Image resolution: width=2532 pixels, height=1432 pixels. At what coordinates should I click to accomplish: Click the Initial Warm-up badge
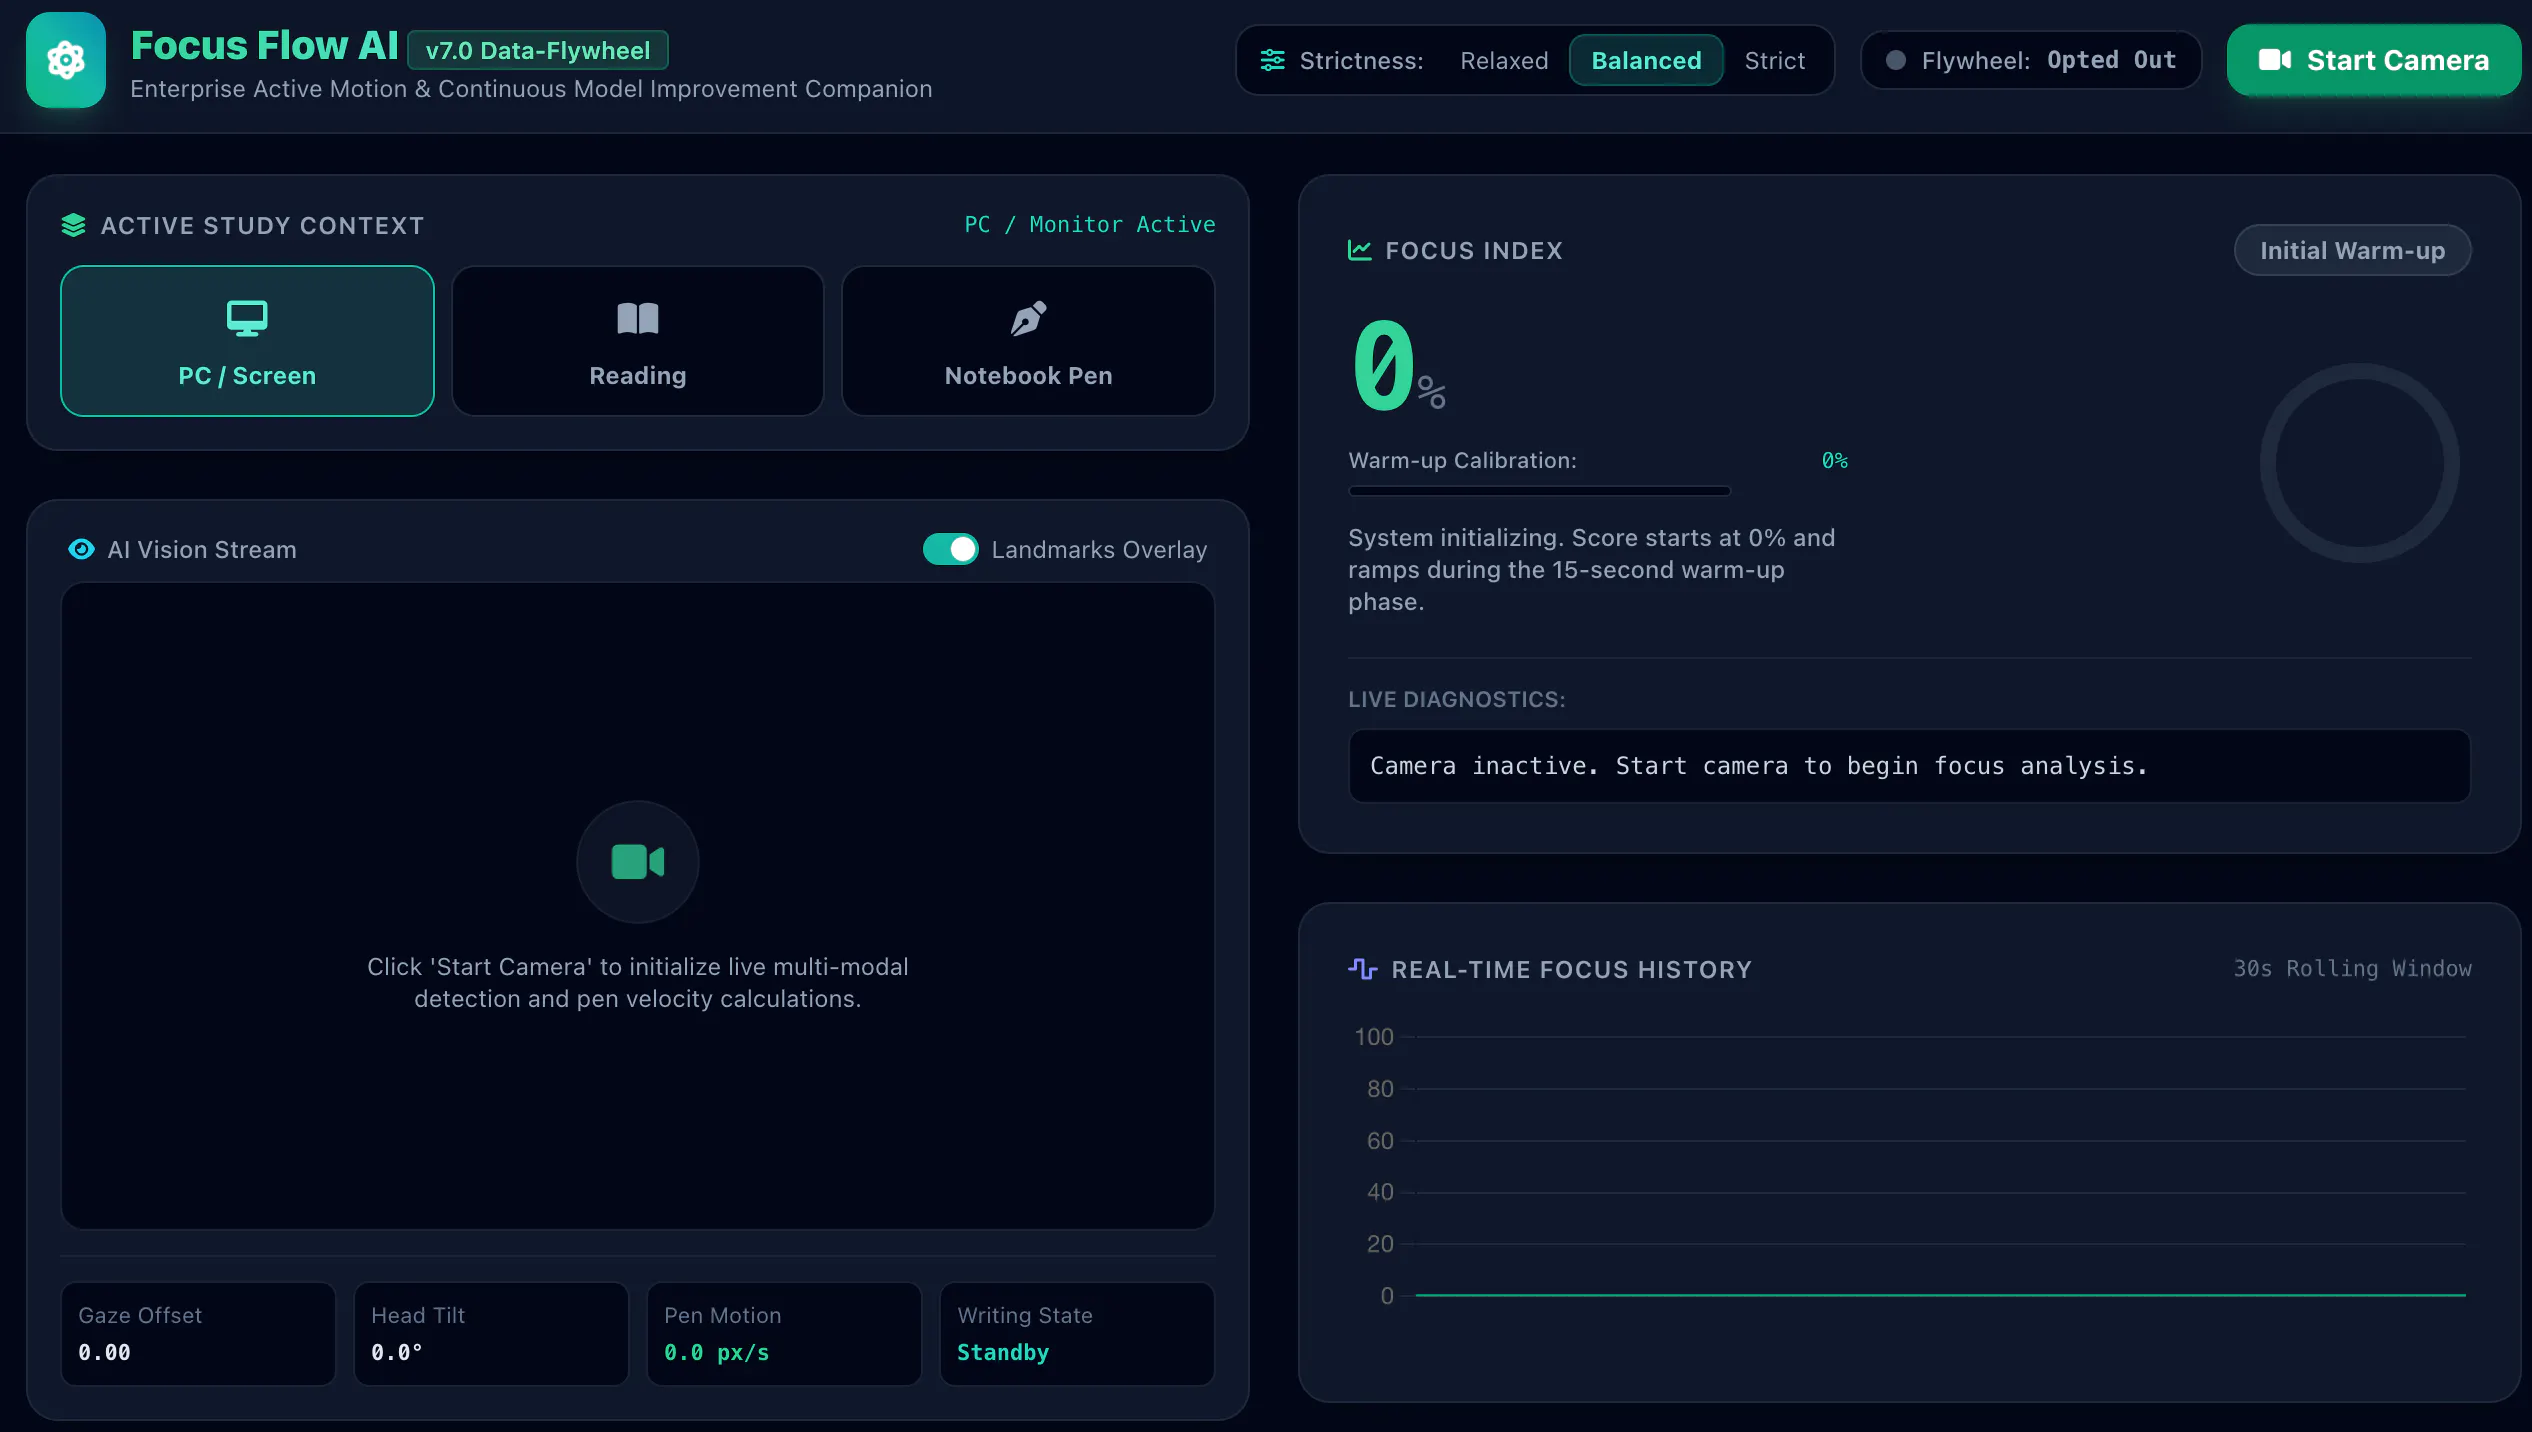[x=2352, y=250]
